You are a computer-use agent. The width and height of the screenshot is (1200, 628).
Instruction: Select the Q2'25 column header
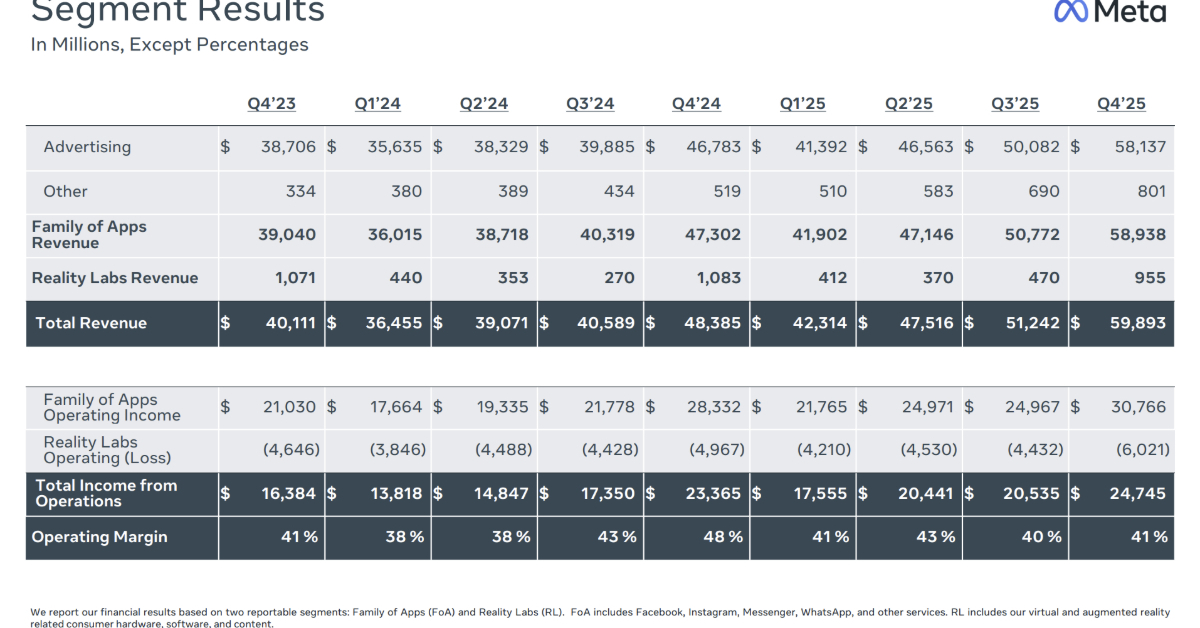[909, 104]
